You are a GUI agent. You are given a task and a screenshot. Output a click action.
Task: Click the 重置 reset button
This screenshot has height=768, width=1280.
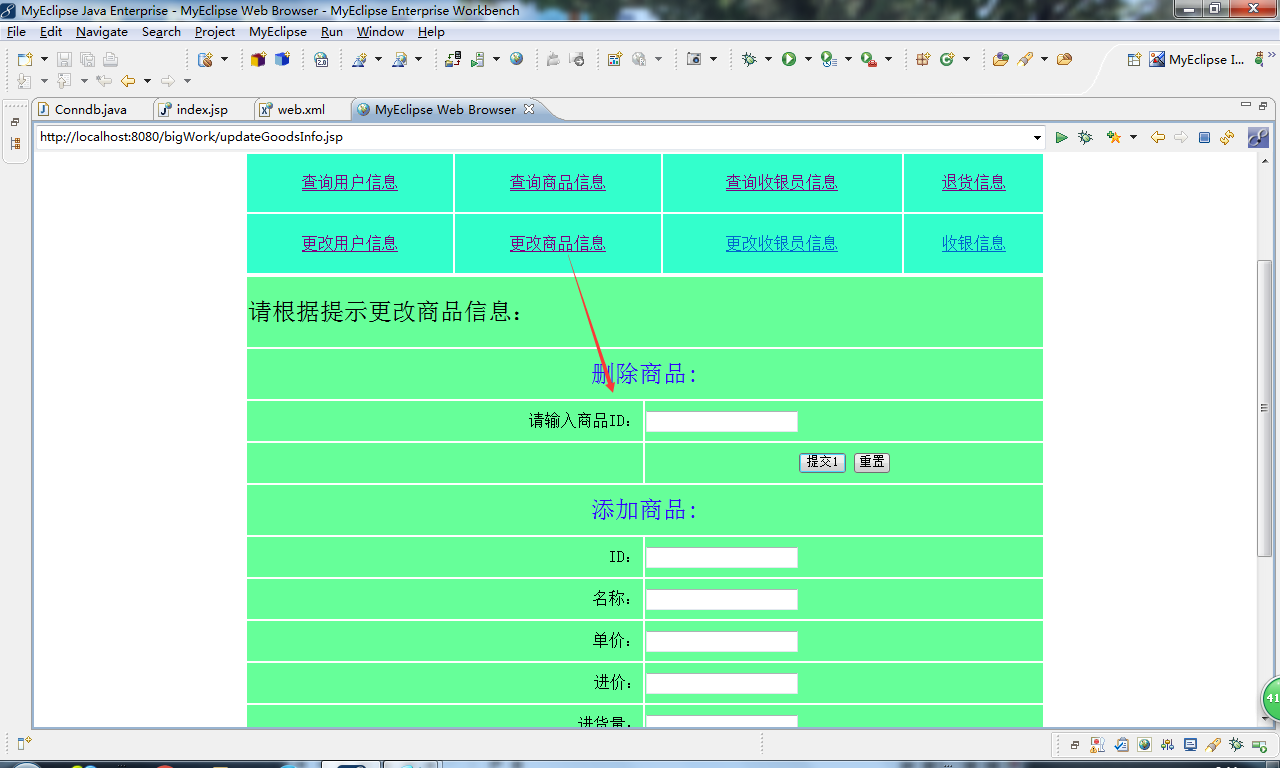pyautogui.click(x=872, y=462)
